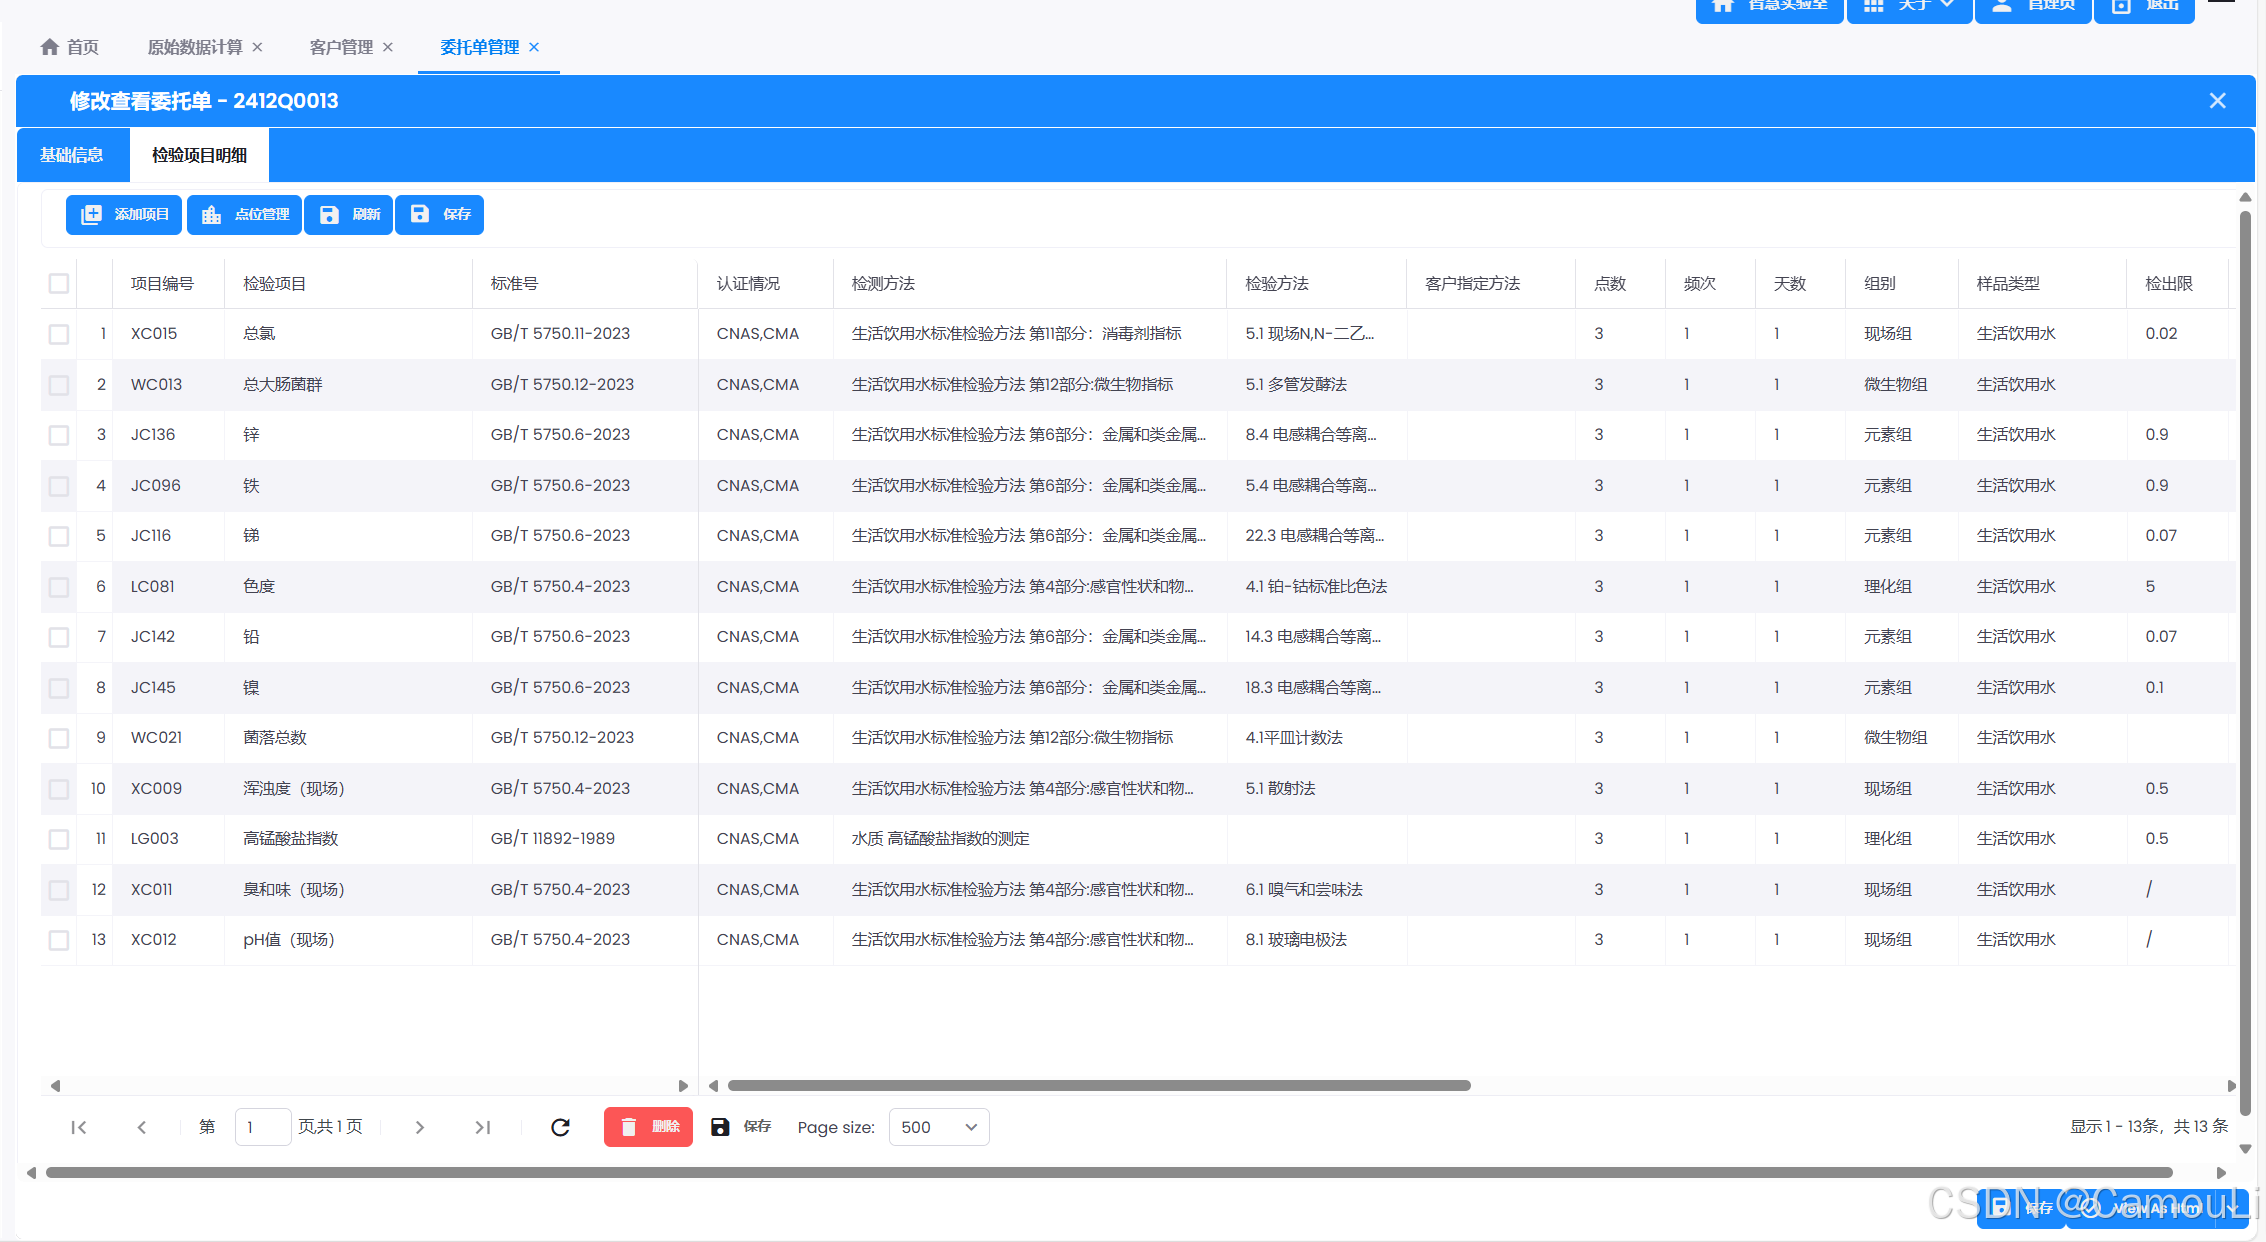Screen dimensions: 2266x1242
Task: Click the 添加项目 add item icon button
Action: click(124, 215)
